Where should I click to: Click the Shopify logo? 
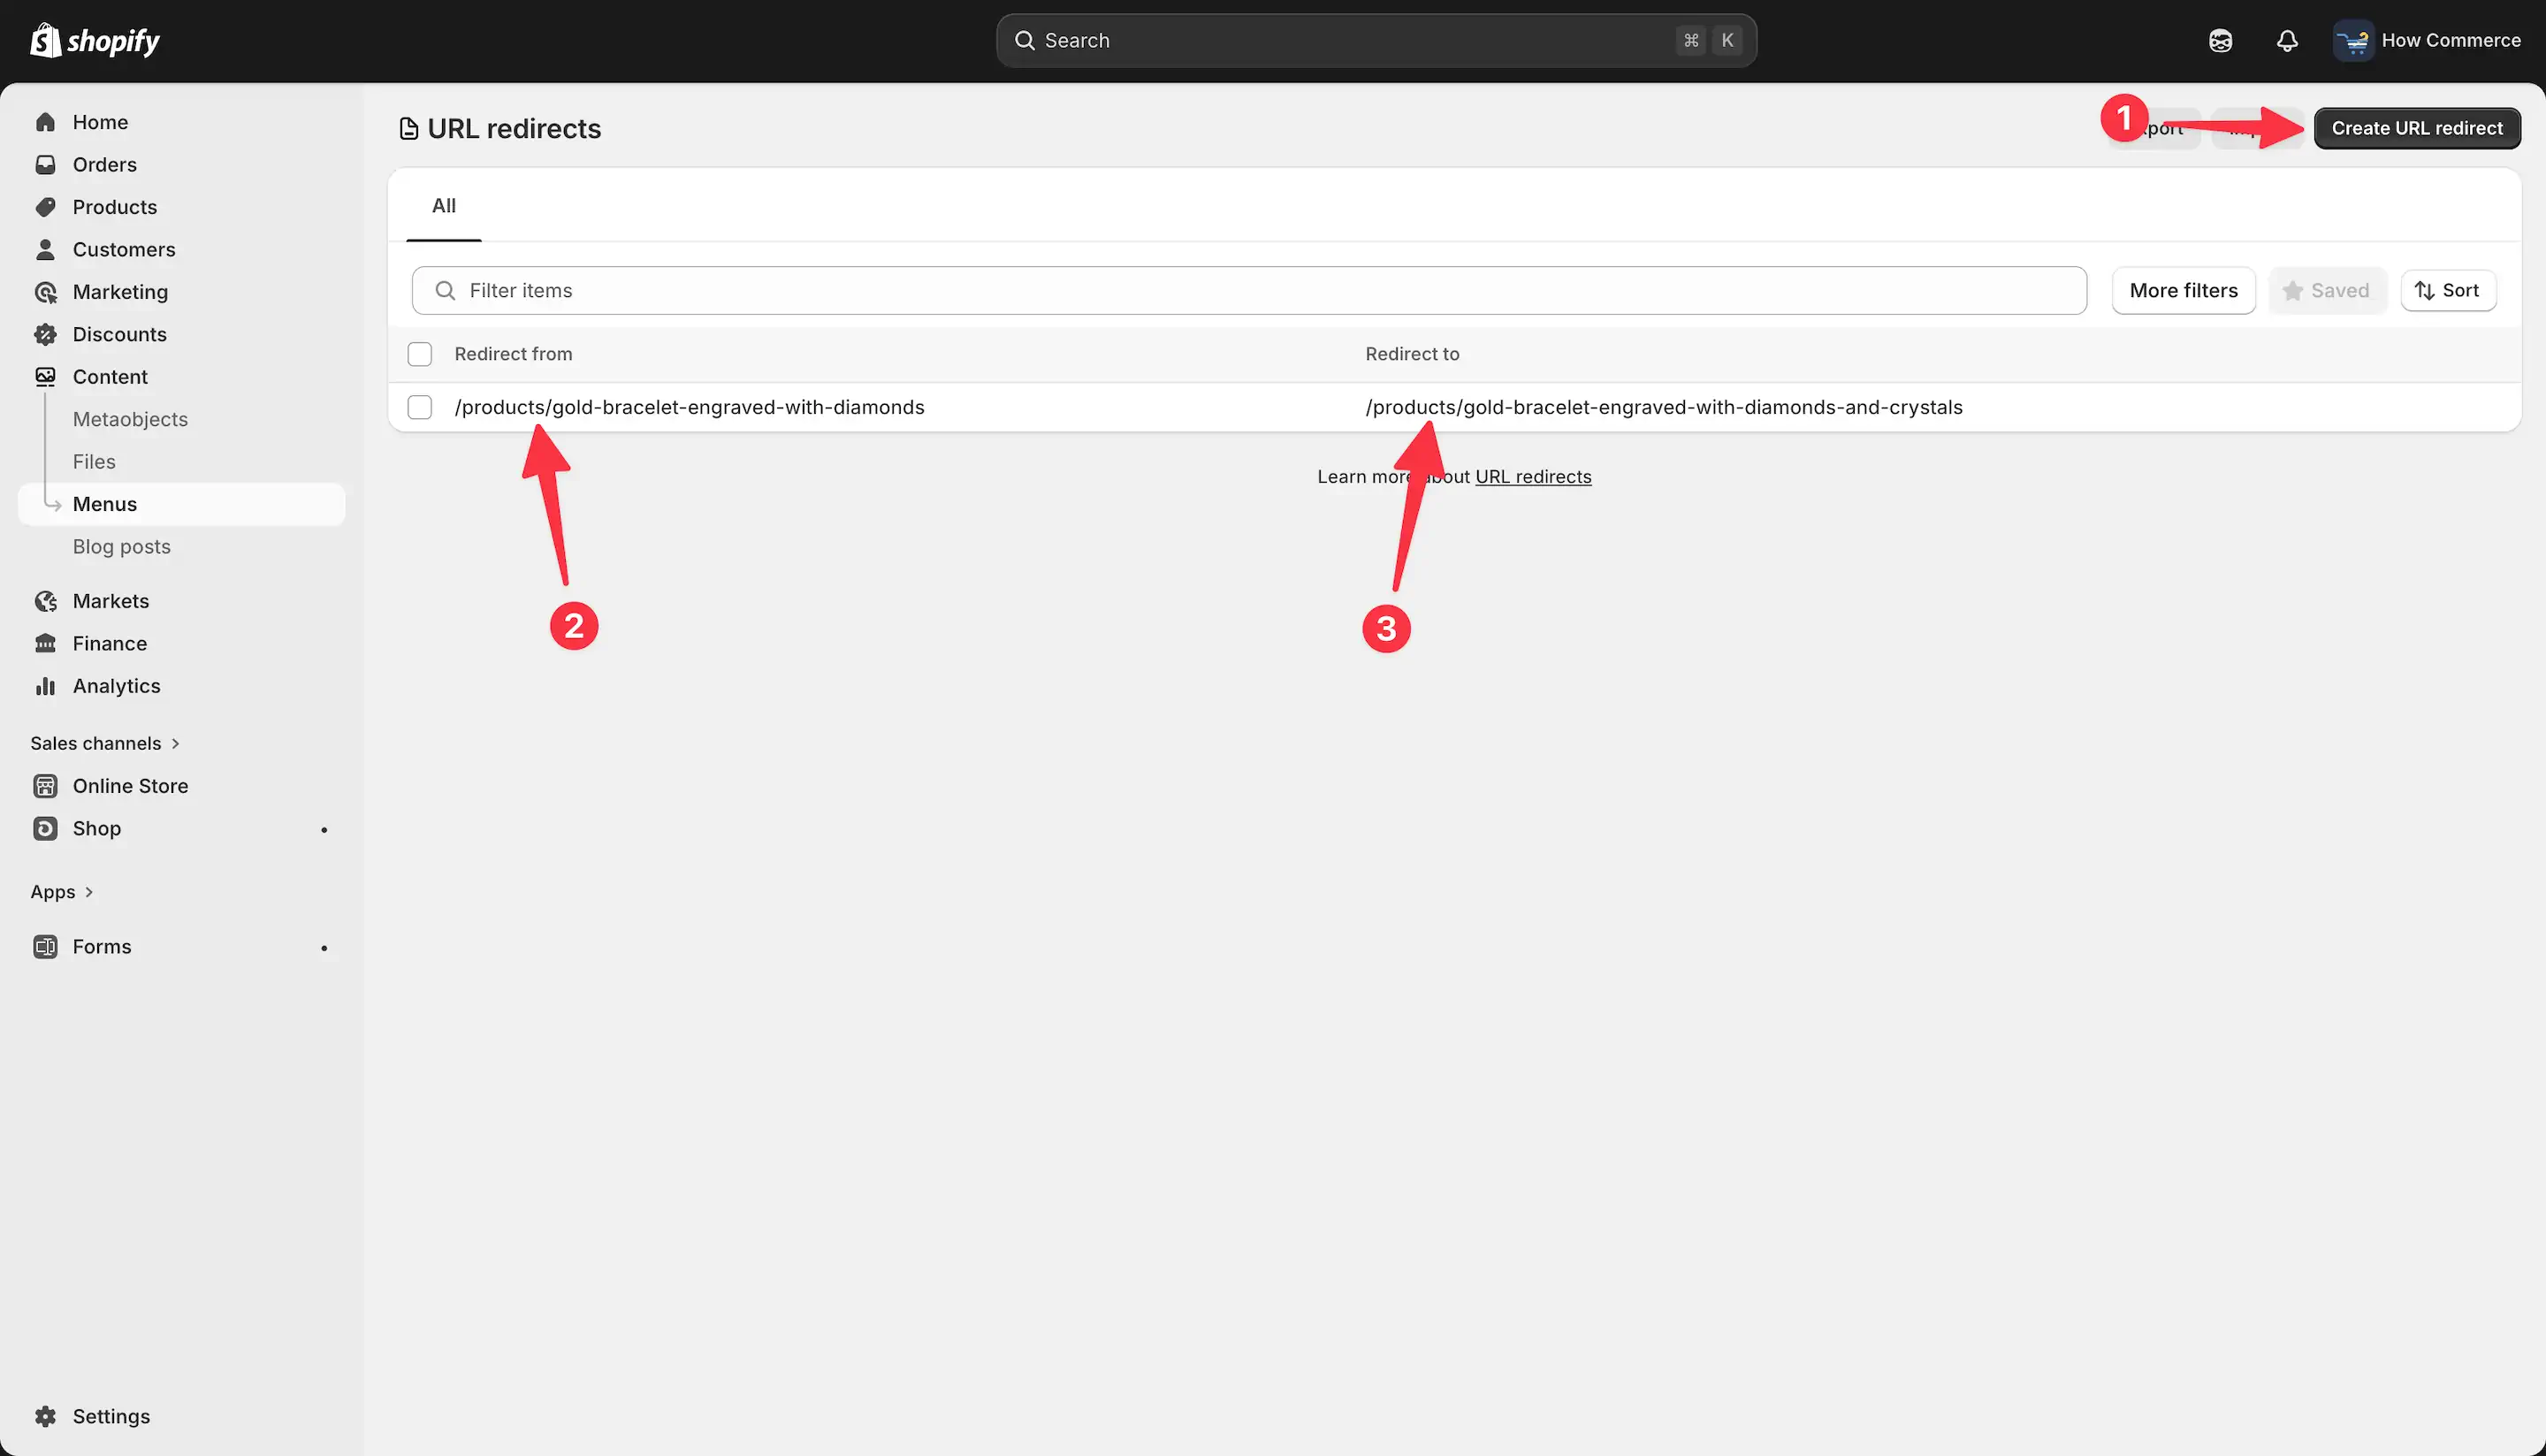coord(95,40)
